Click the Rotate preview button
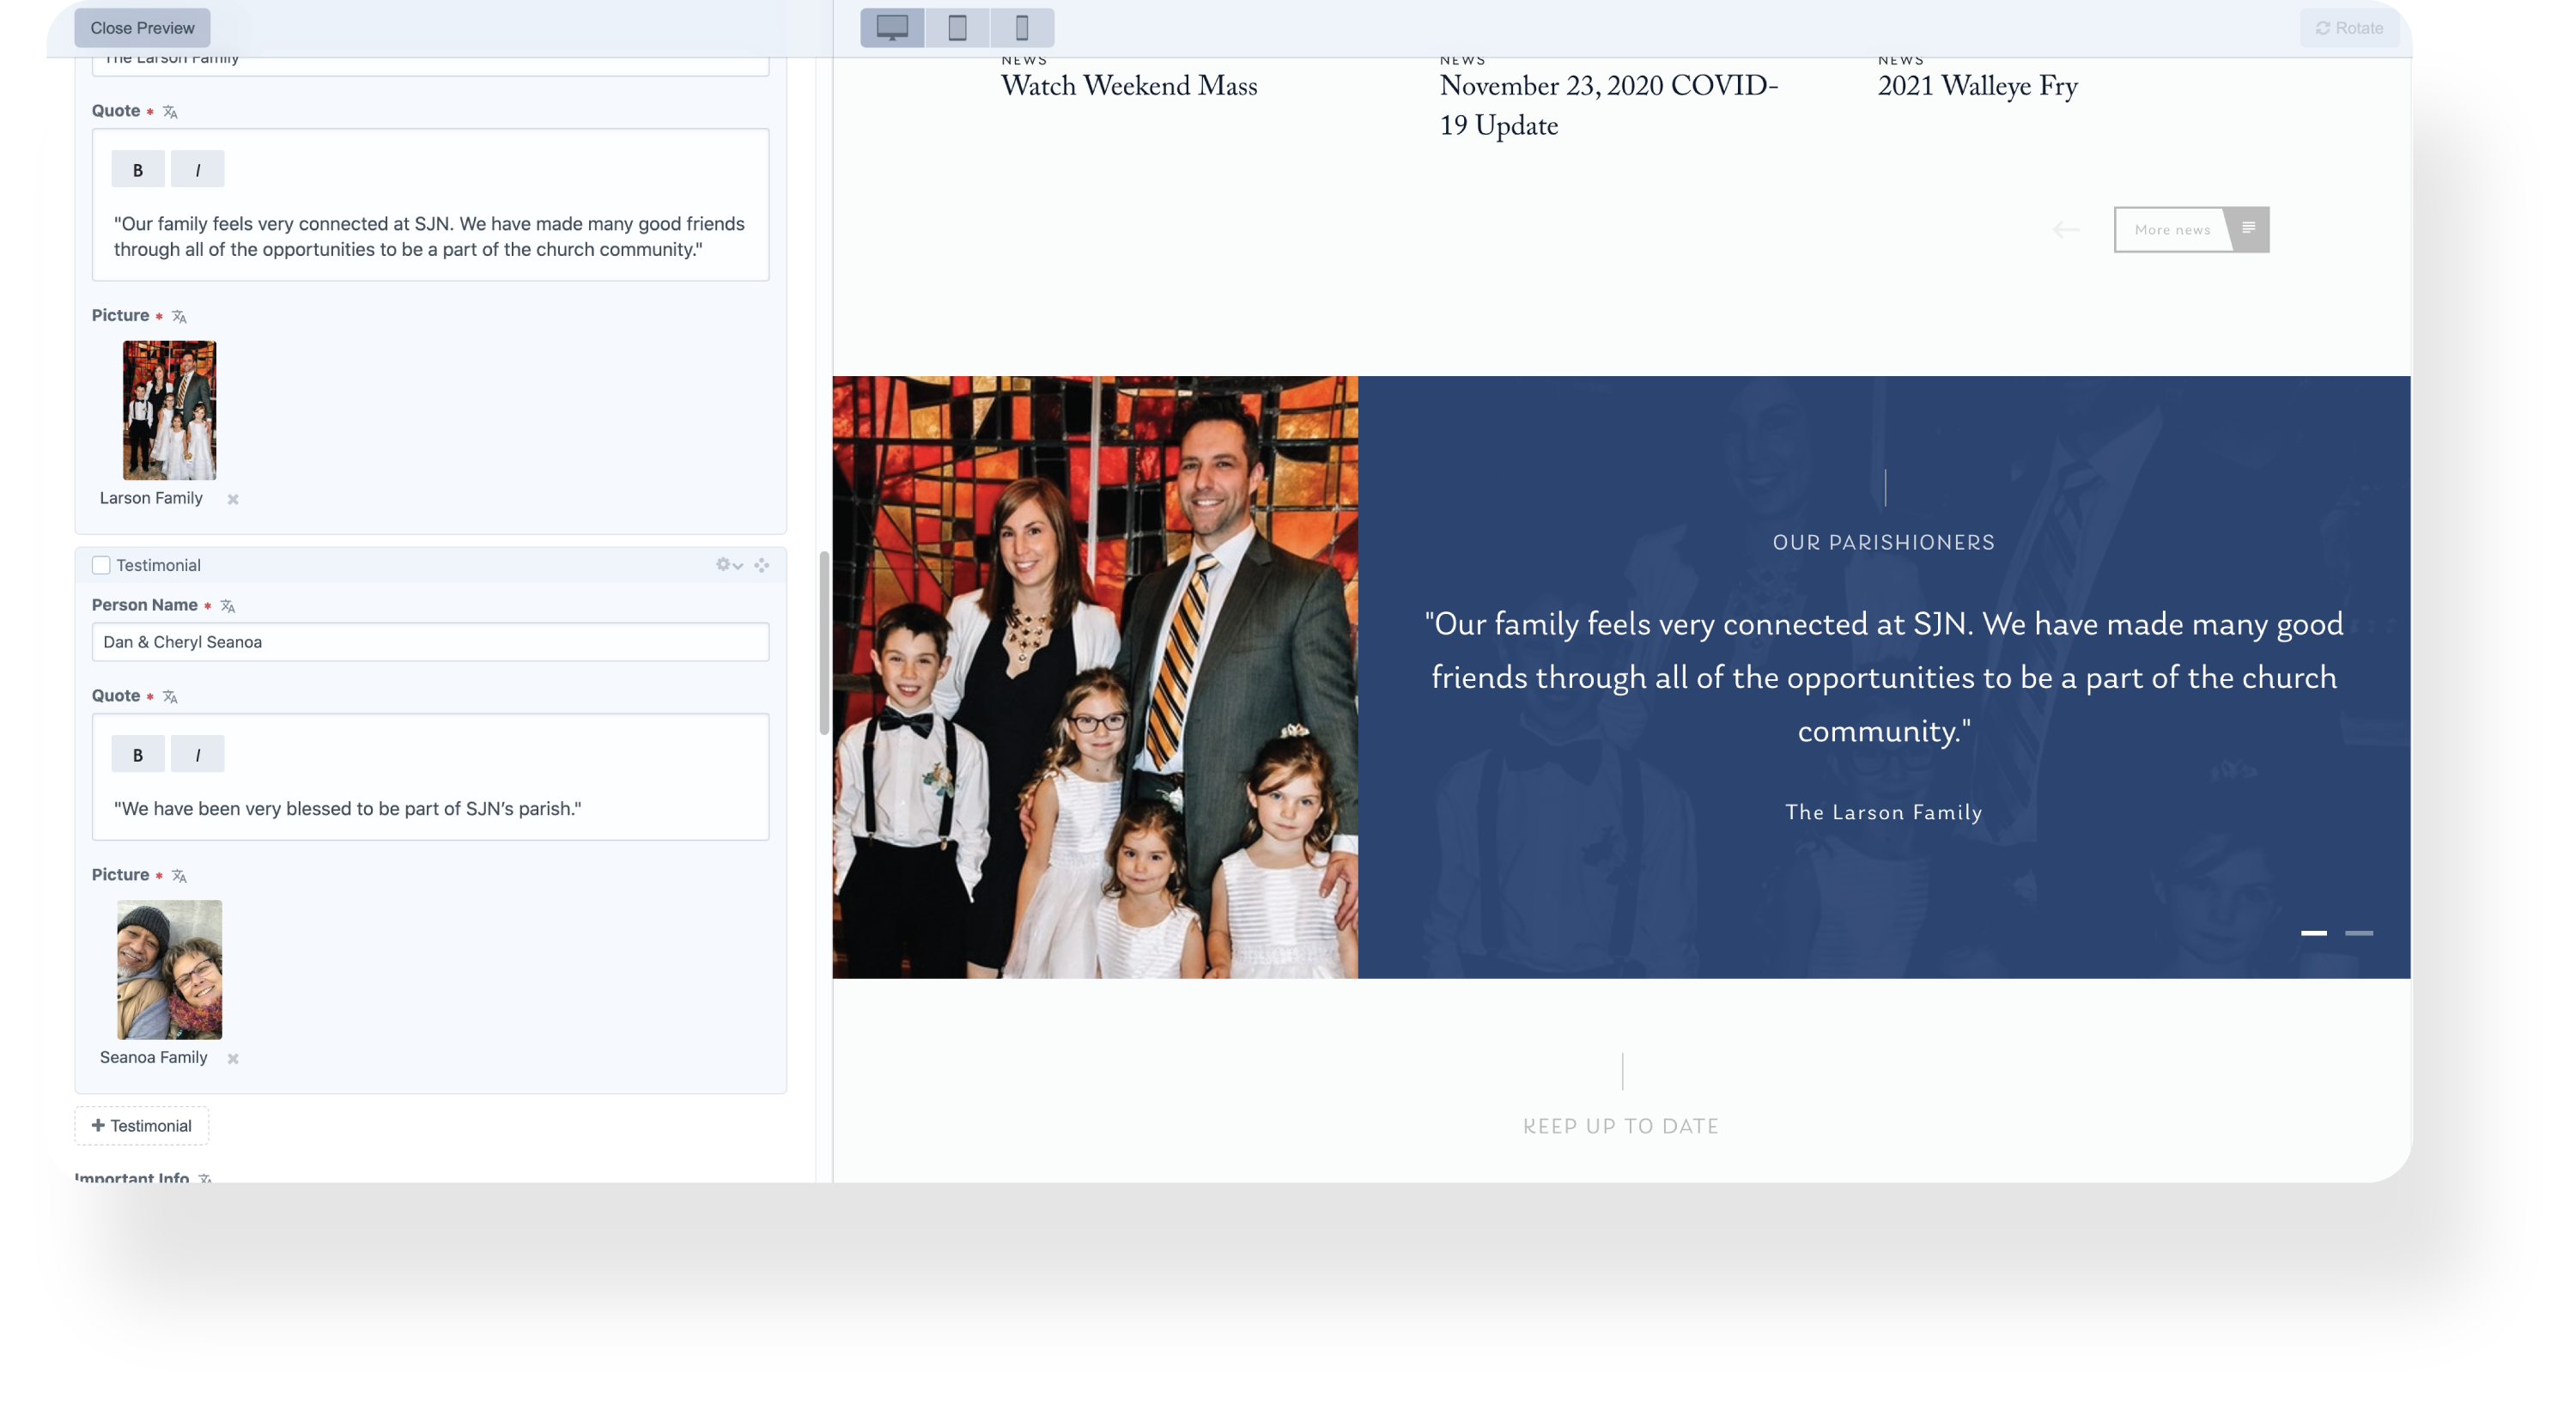The image size is (2576, 1404). 2349,28
